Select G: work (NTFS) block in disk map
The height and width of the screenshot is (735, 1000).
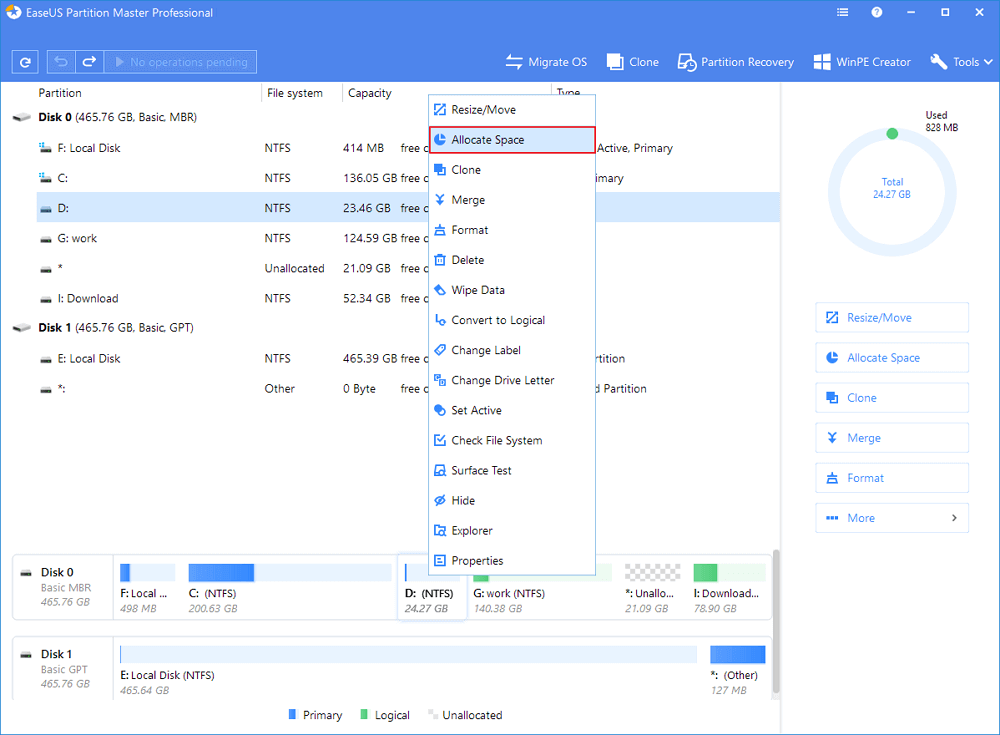click(x=542, y=588)
